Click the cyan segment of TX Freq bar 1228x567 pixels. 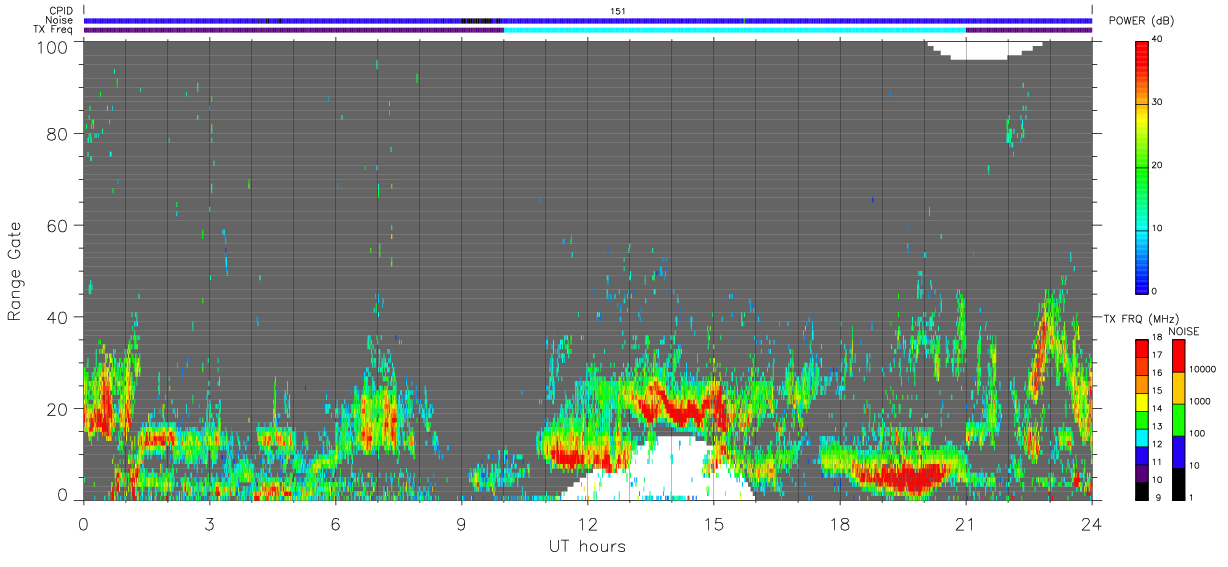[x=734, y=30]
